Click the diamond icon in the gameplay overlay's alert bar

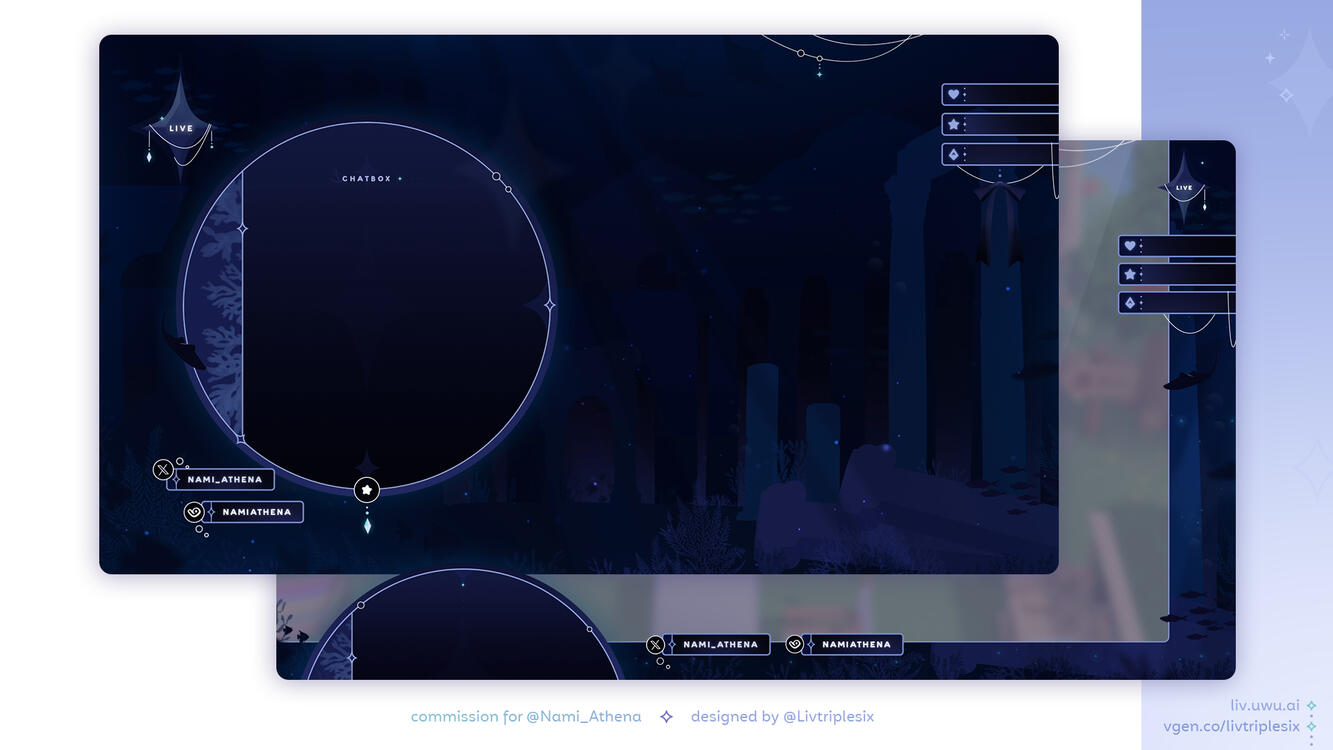pos(1130,303)
